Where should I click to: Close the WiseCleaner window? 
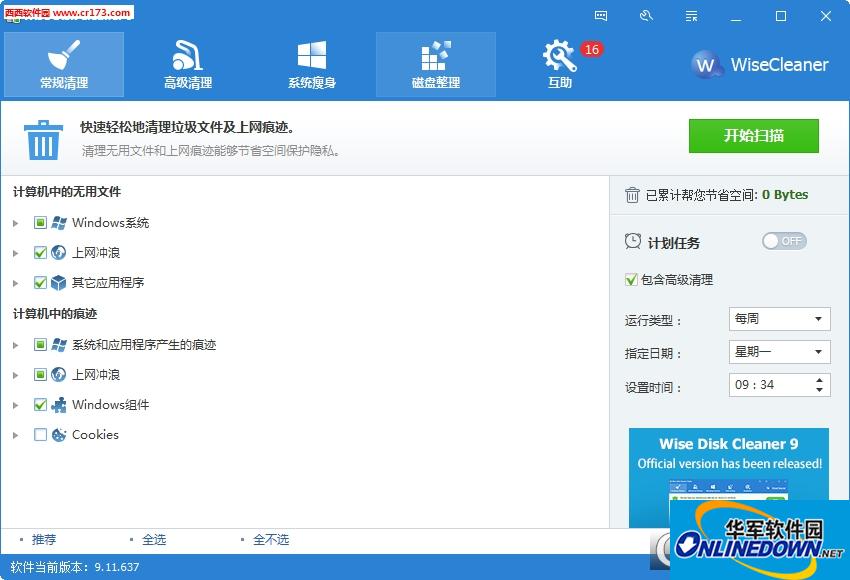tap(826, 16)
